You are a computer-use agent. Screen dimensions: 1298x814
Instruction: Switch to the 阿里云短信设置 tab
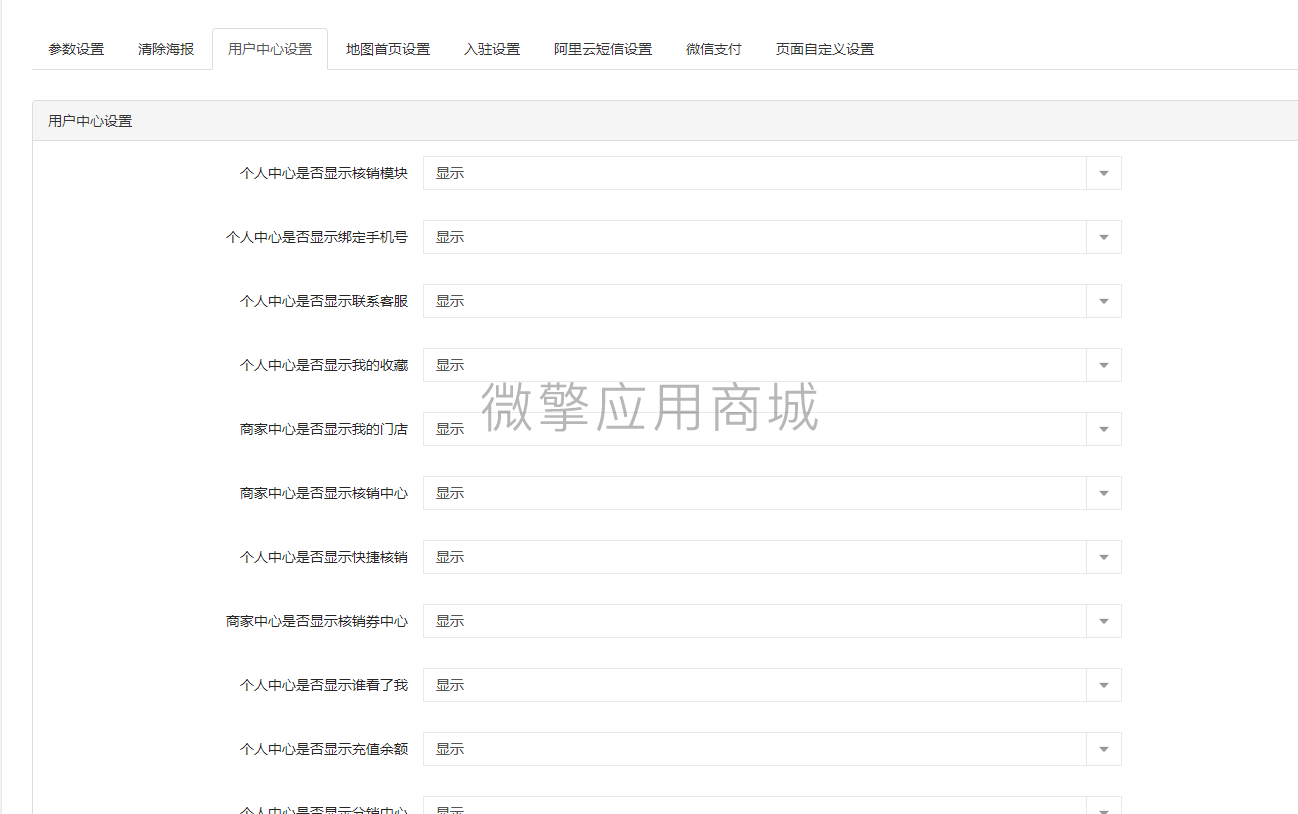point(603,49)
